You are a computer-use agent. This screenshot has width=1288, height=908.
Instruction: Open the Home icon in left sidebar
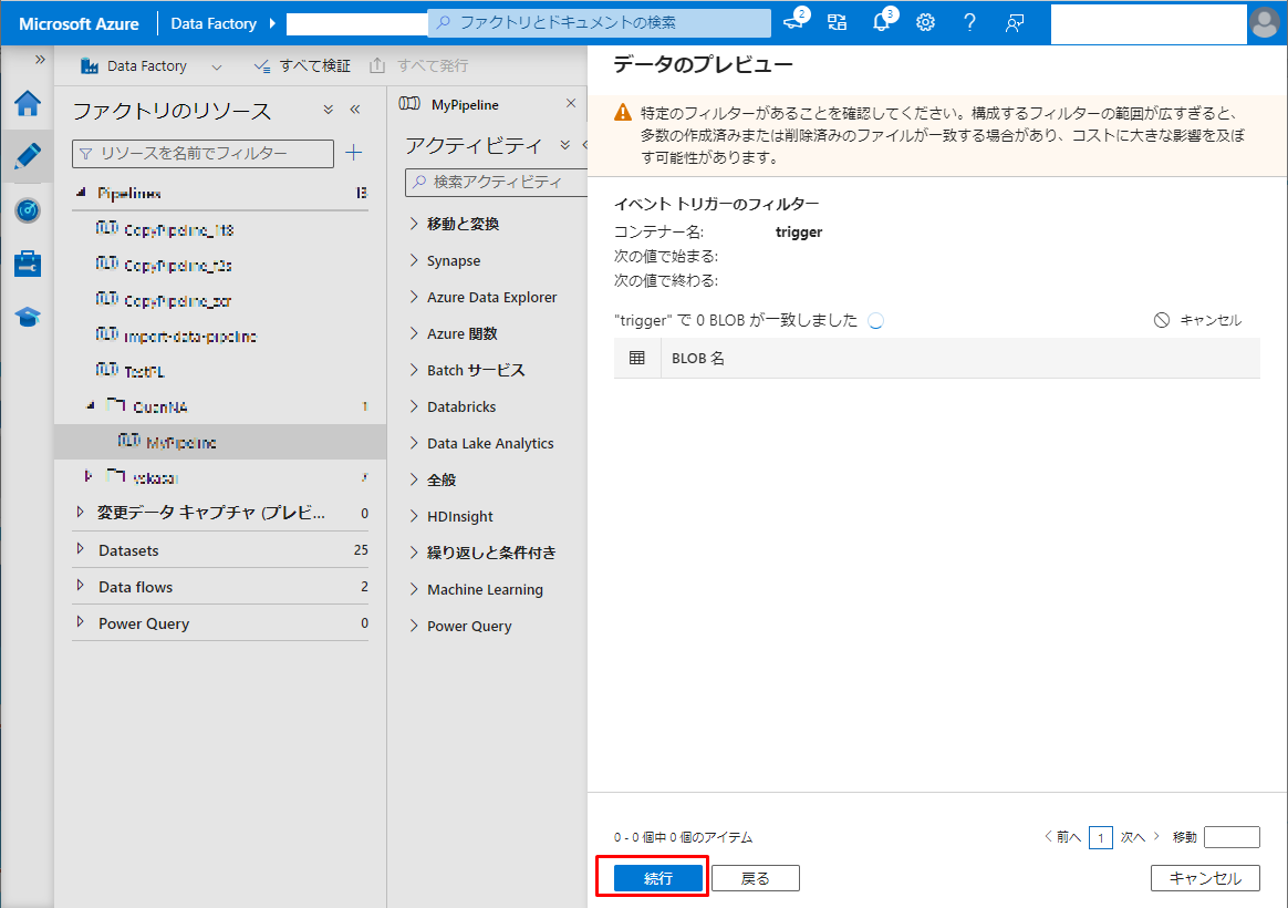[27, 104]
